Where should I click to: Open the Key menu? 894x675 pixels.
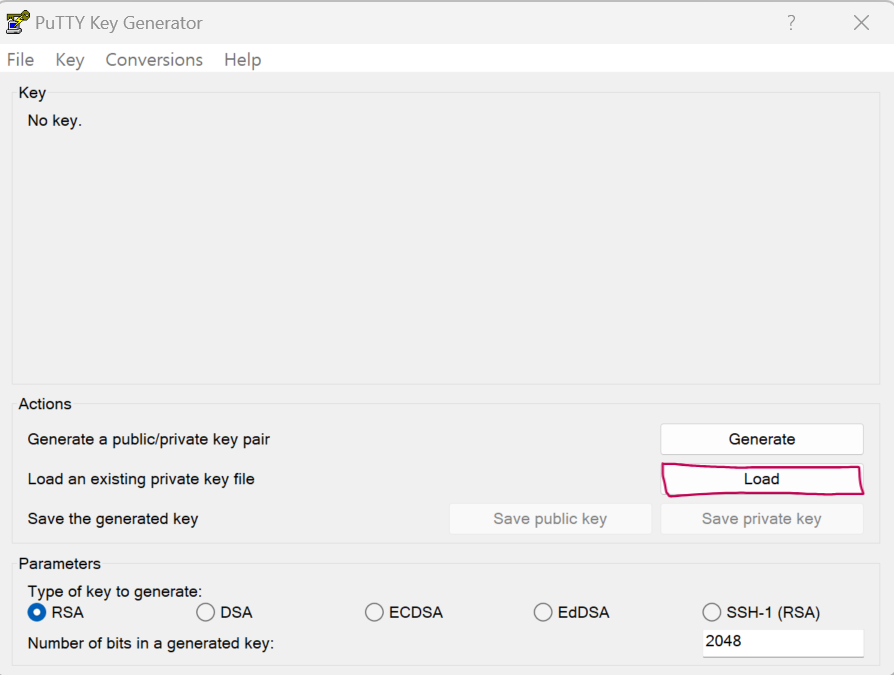[x=70, y=60]
